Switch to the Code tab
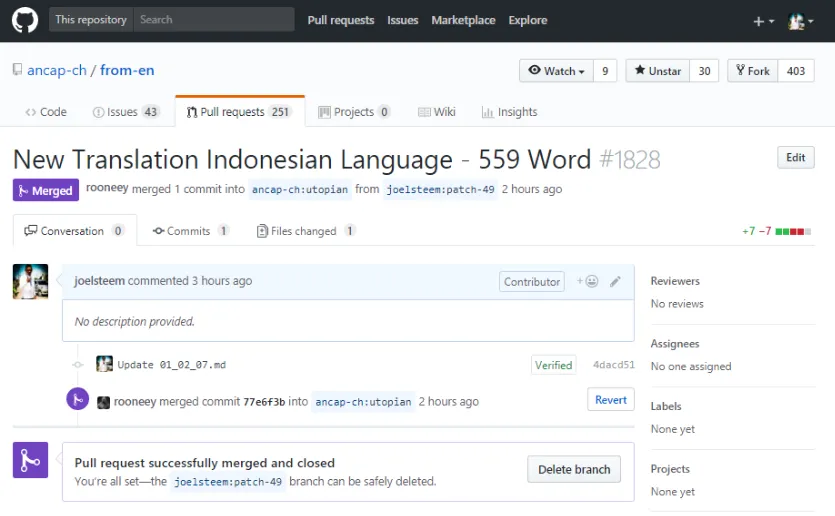This screenshot has width=835, height=516. click(x=46, y=112)
